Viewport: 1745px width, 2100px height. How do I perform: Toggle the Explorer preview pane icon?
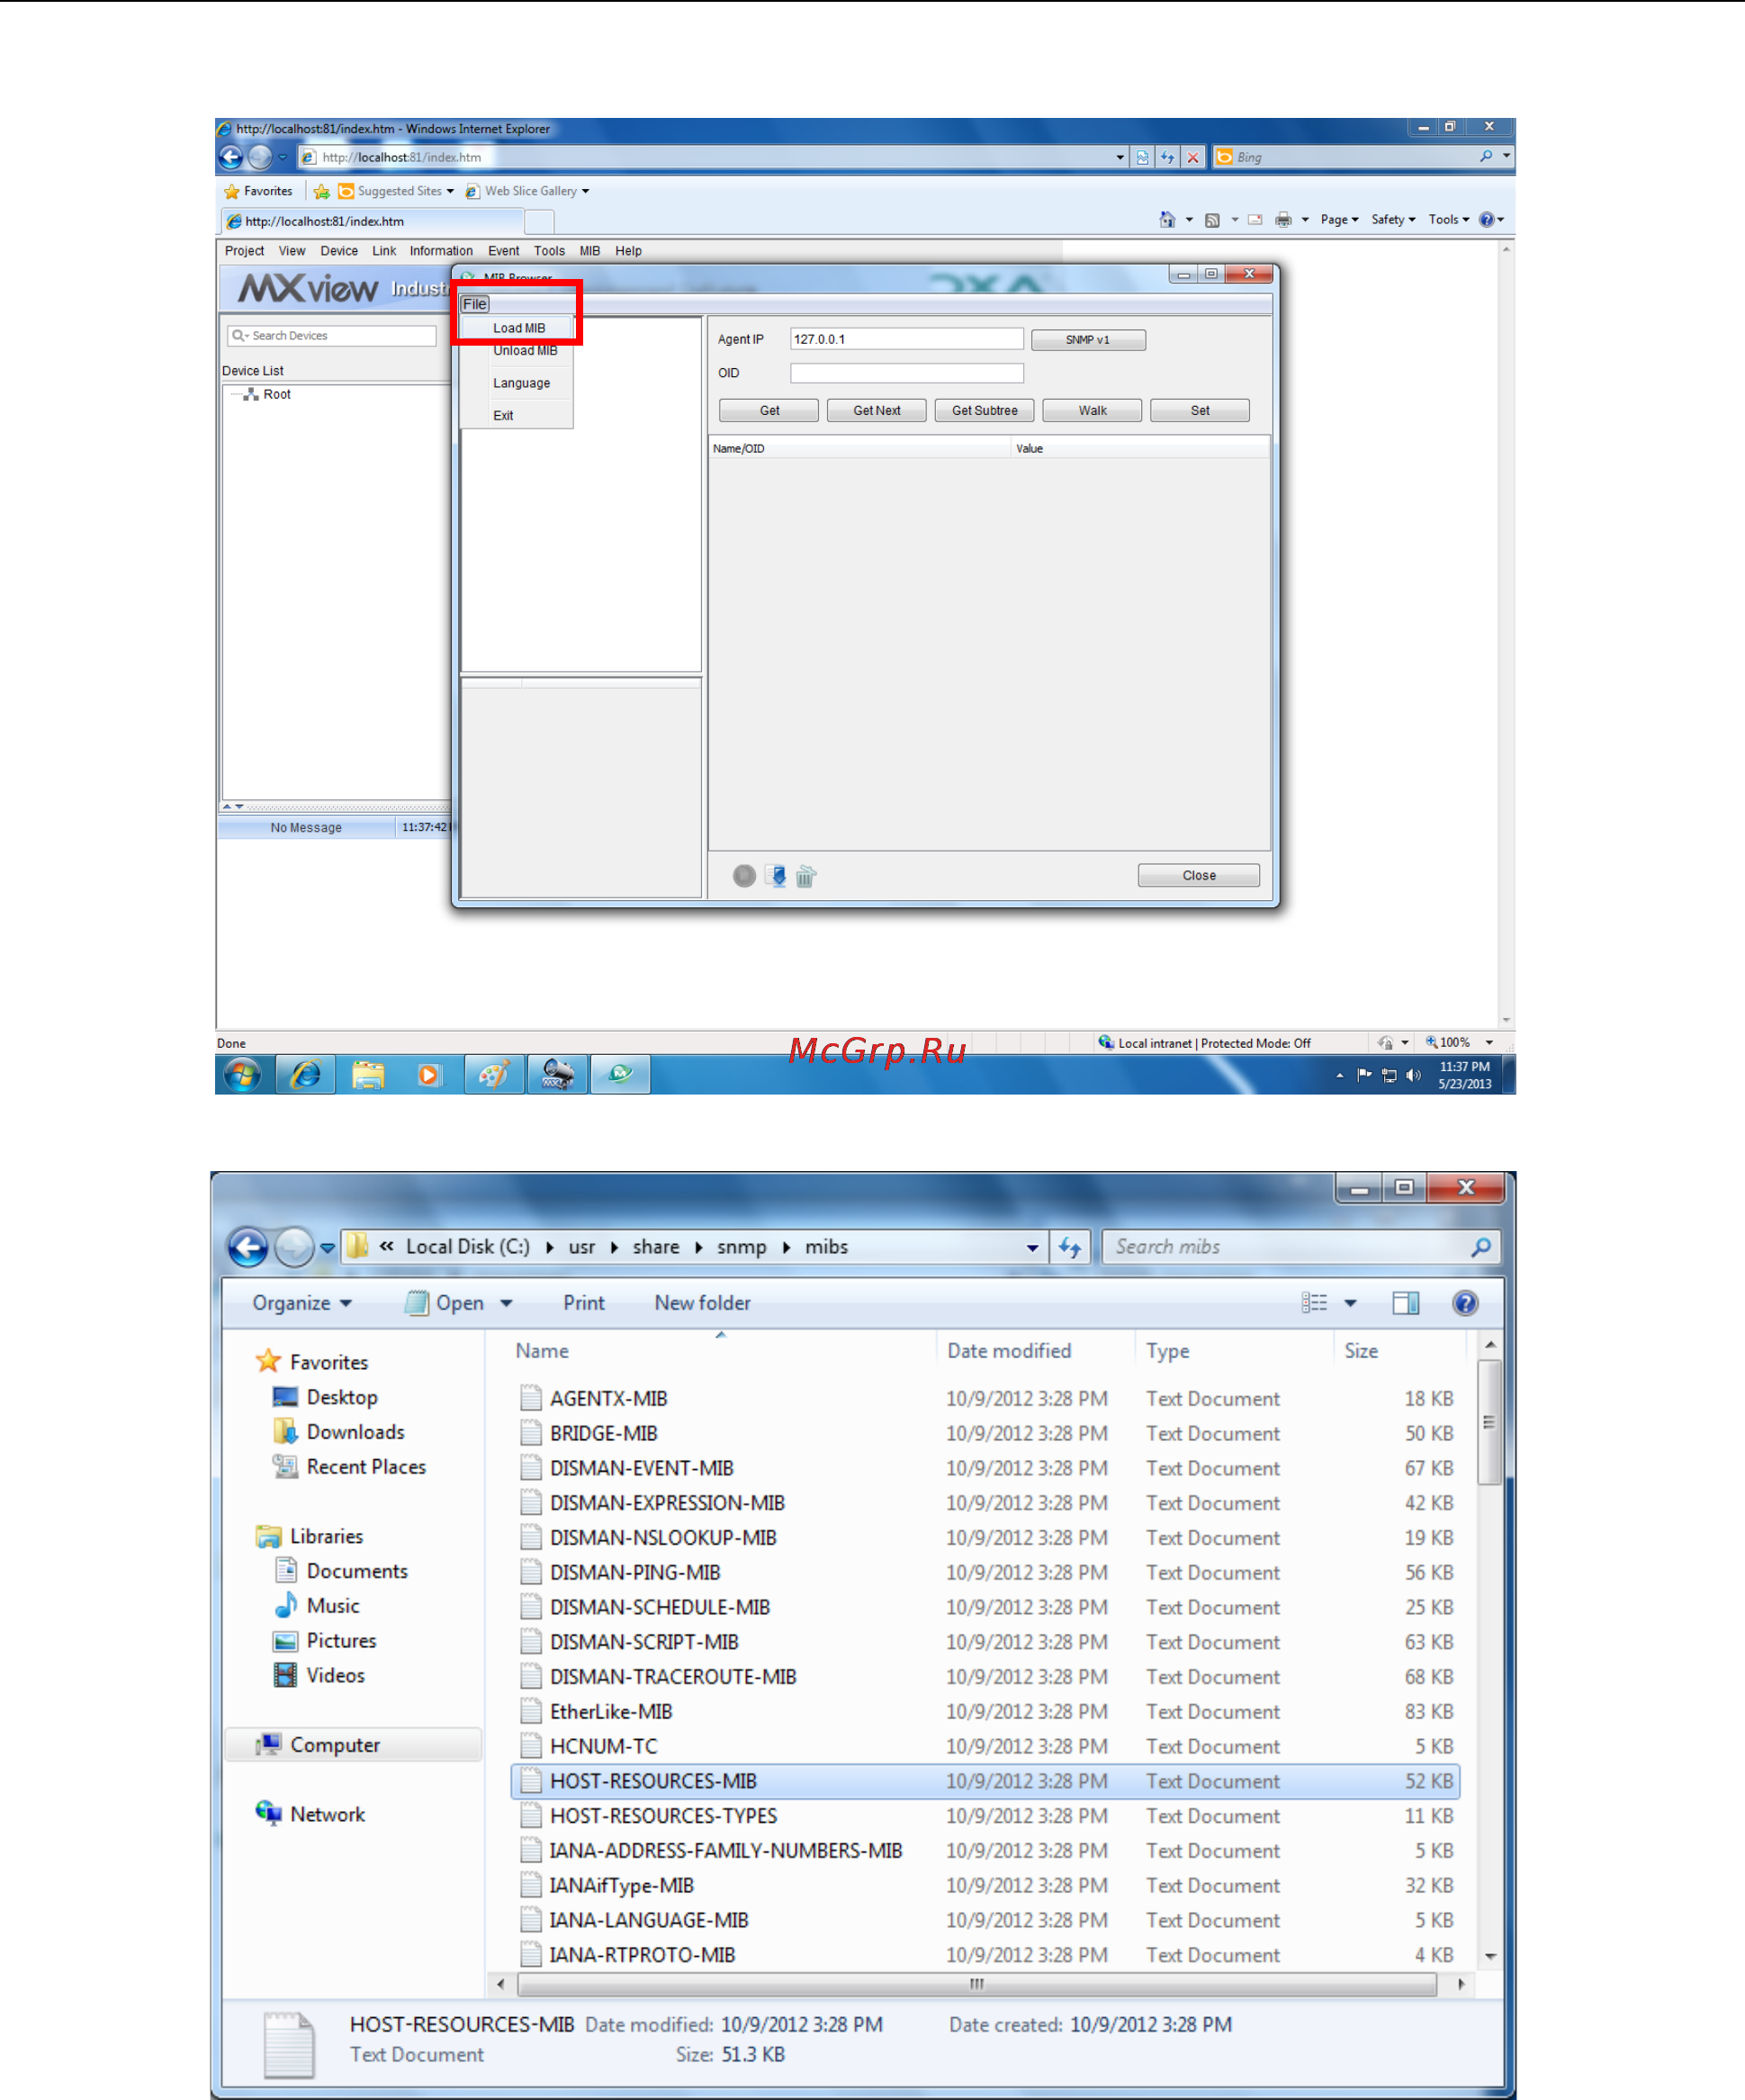point(1406,1303)
